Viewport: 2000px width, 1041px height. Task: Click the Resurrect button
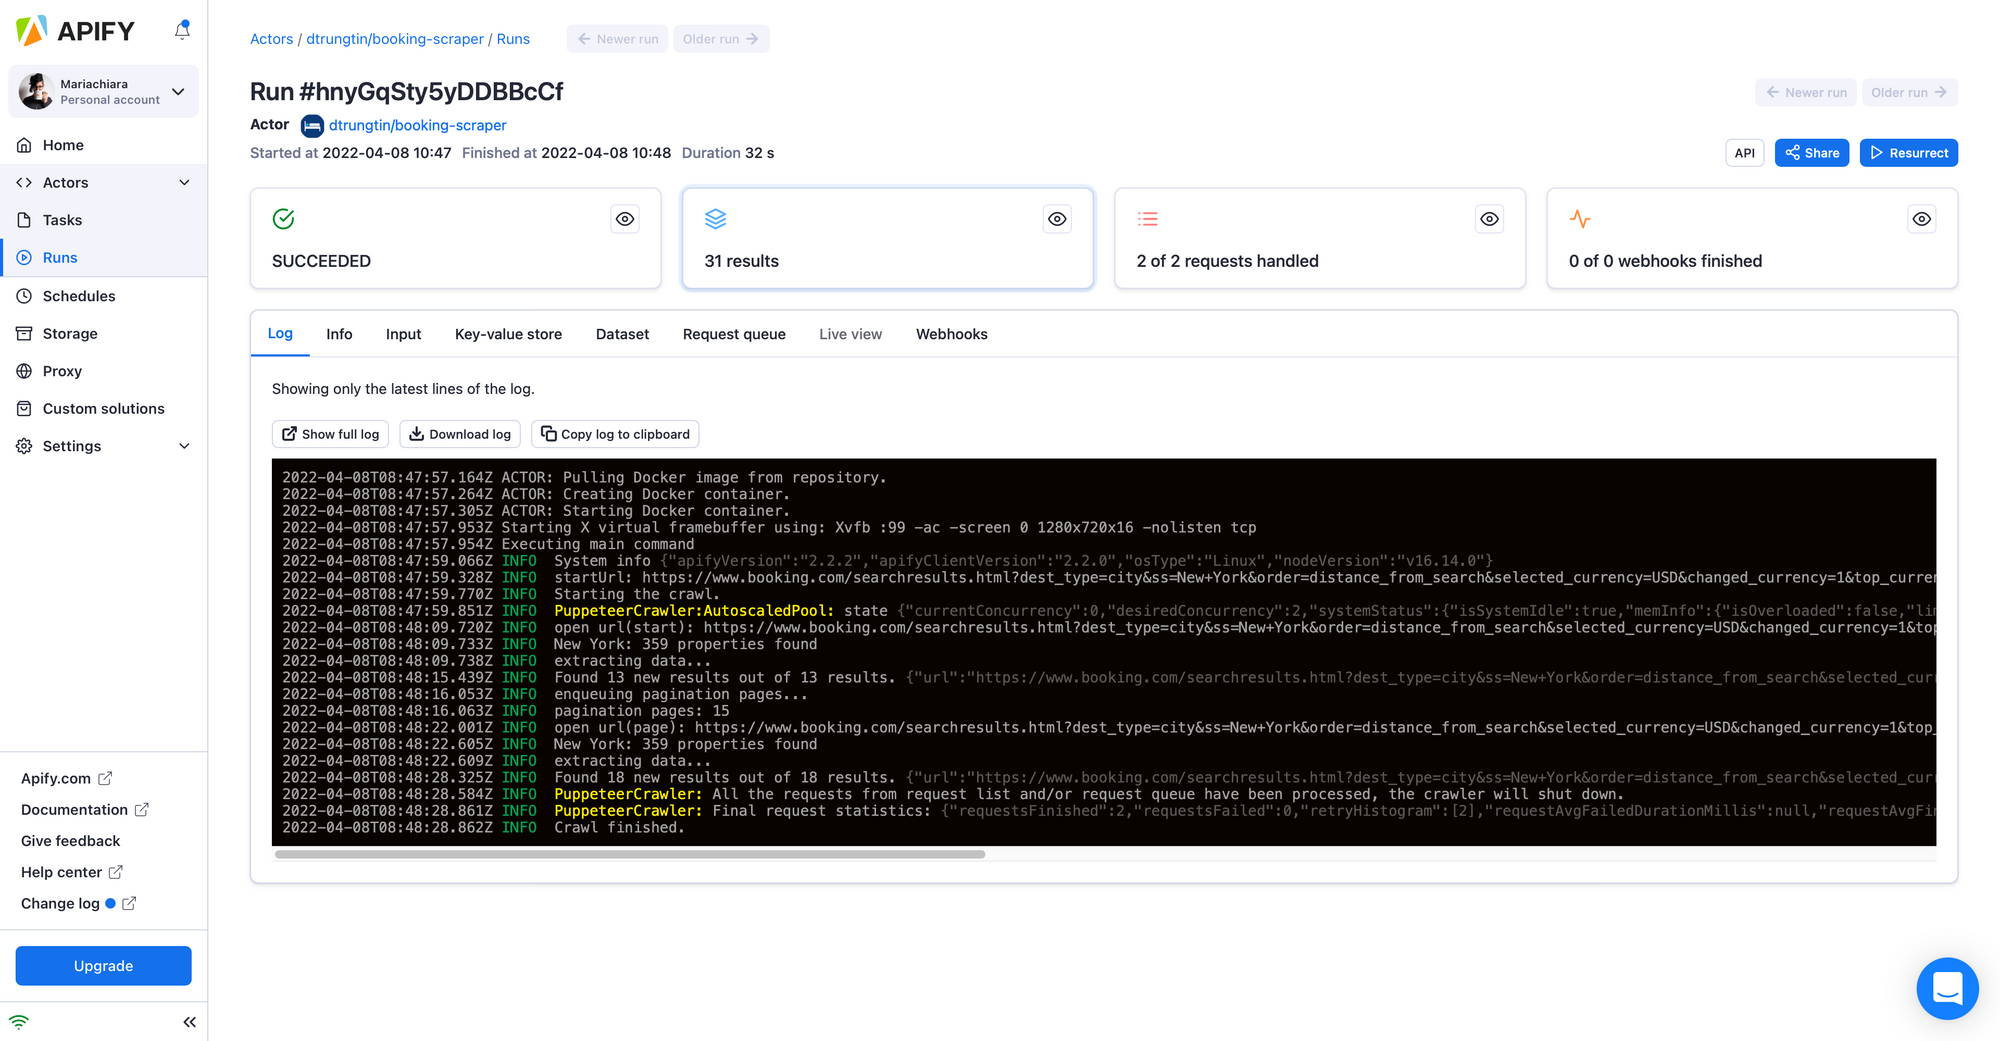(1908, 153)
